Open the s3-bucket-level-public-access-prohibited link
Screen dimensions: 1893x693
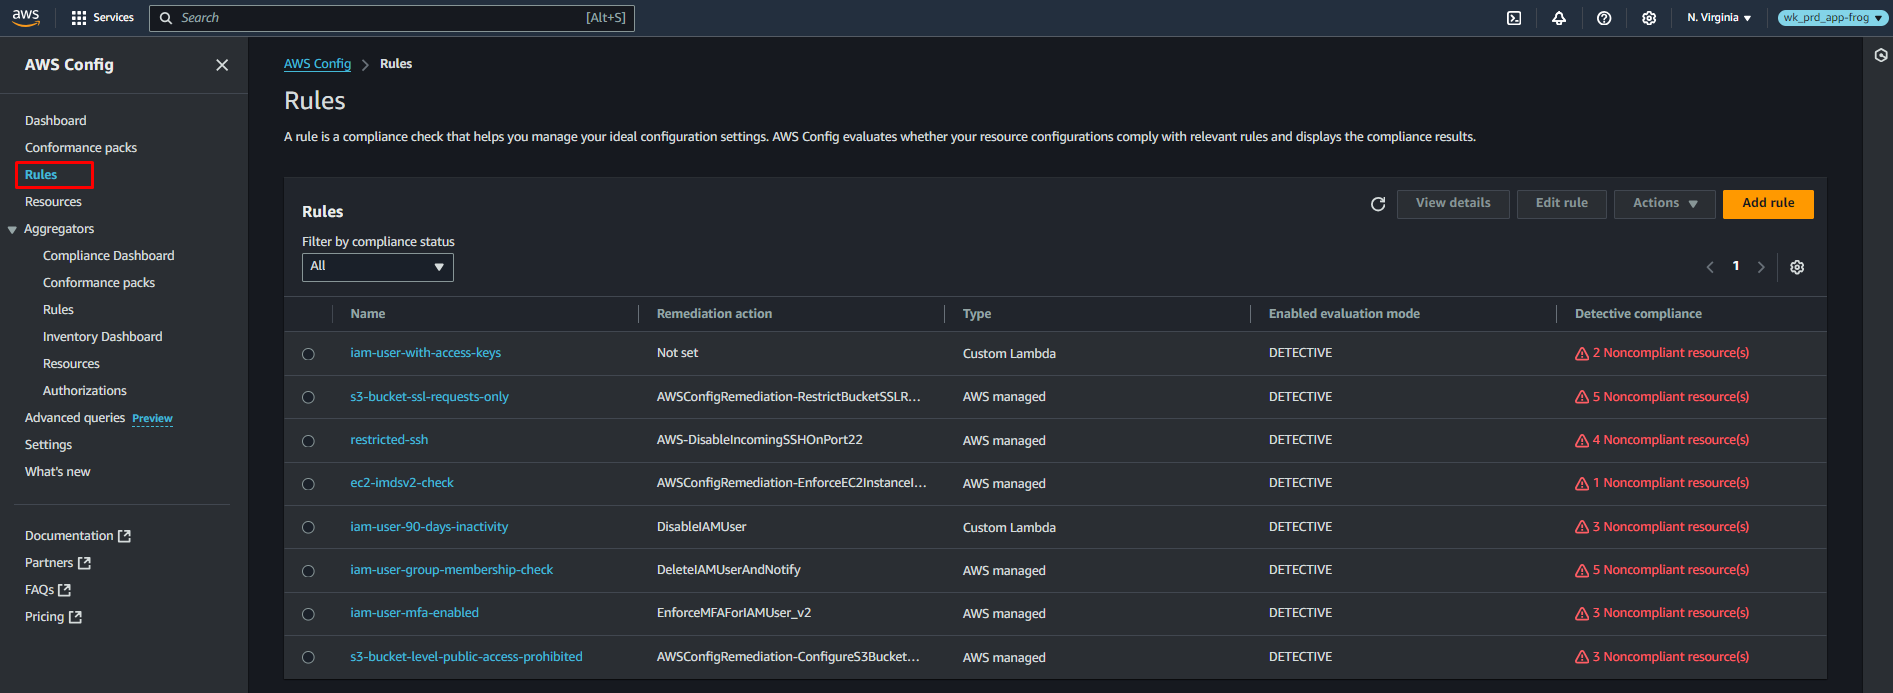click(466, 657)
